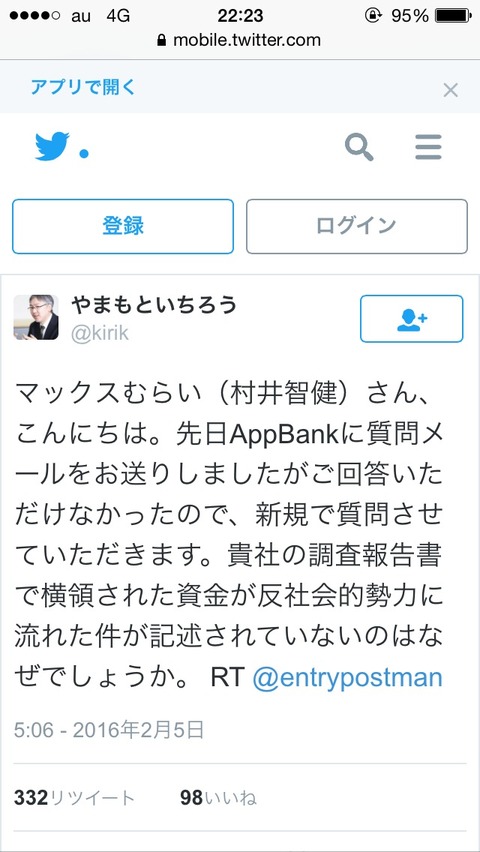This screenshot has width=480, height=852.
Task: Tap the lock icon in address bar
Action: pyautogui.click(x=161, y=40)
